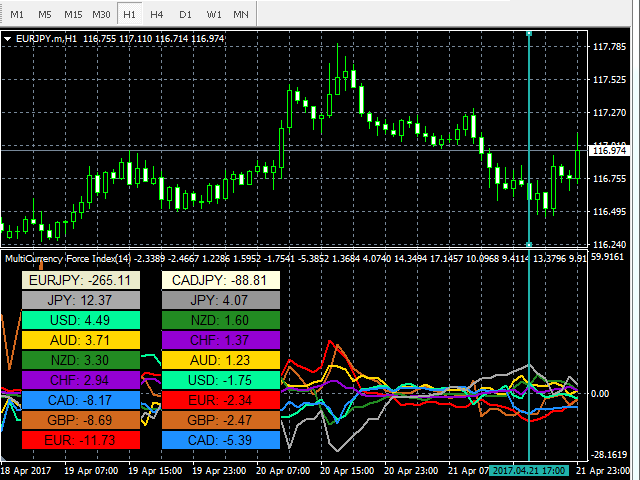Click the 19 Apr 07:00 time axis label
640x480 pixels.
(x=91, y=471)
